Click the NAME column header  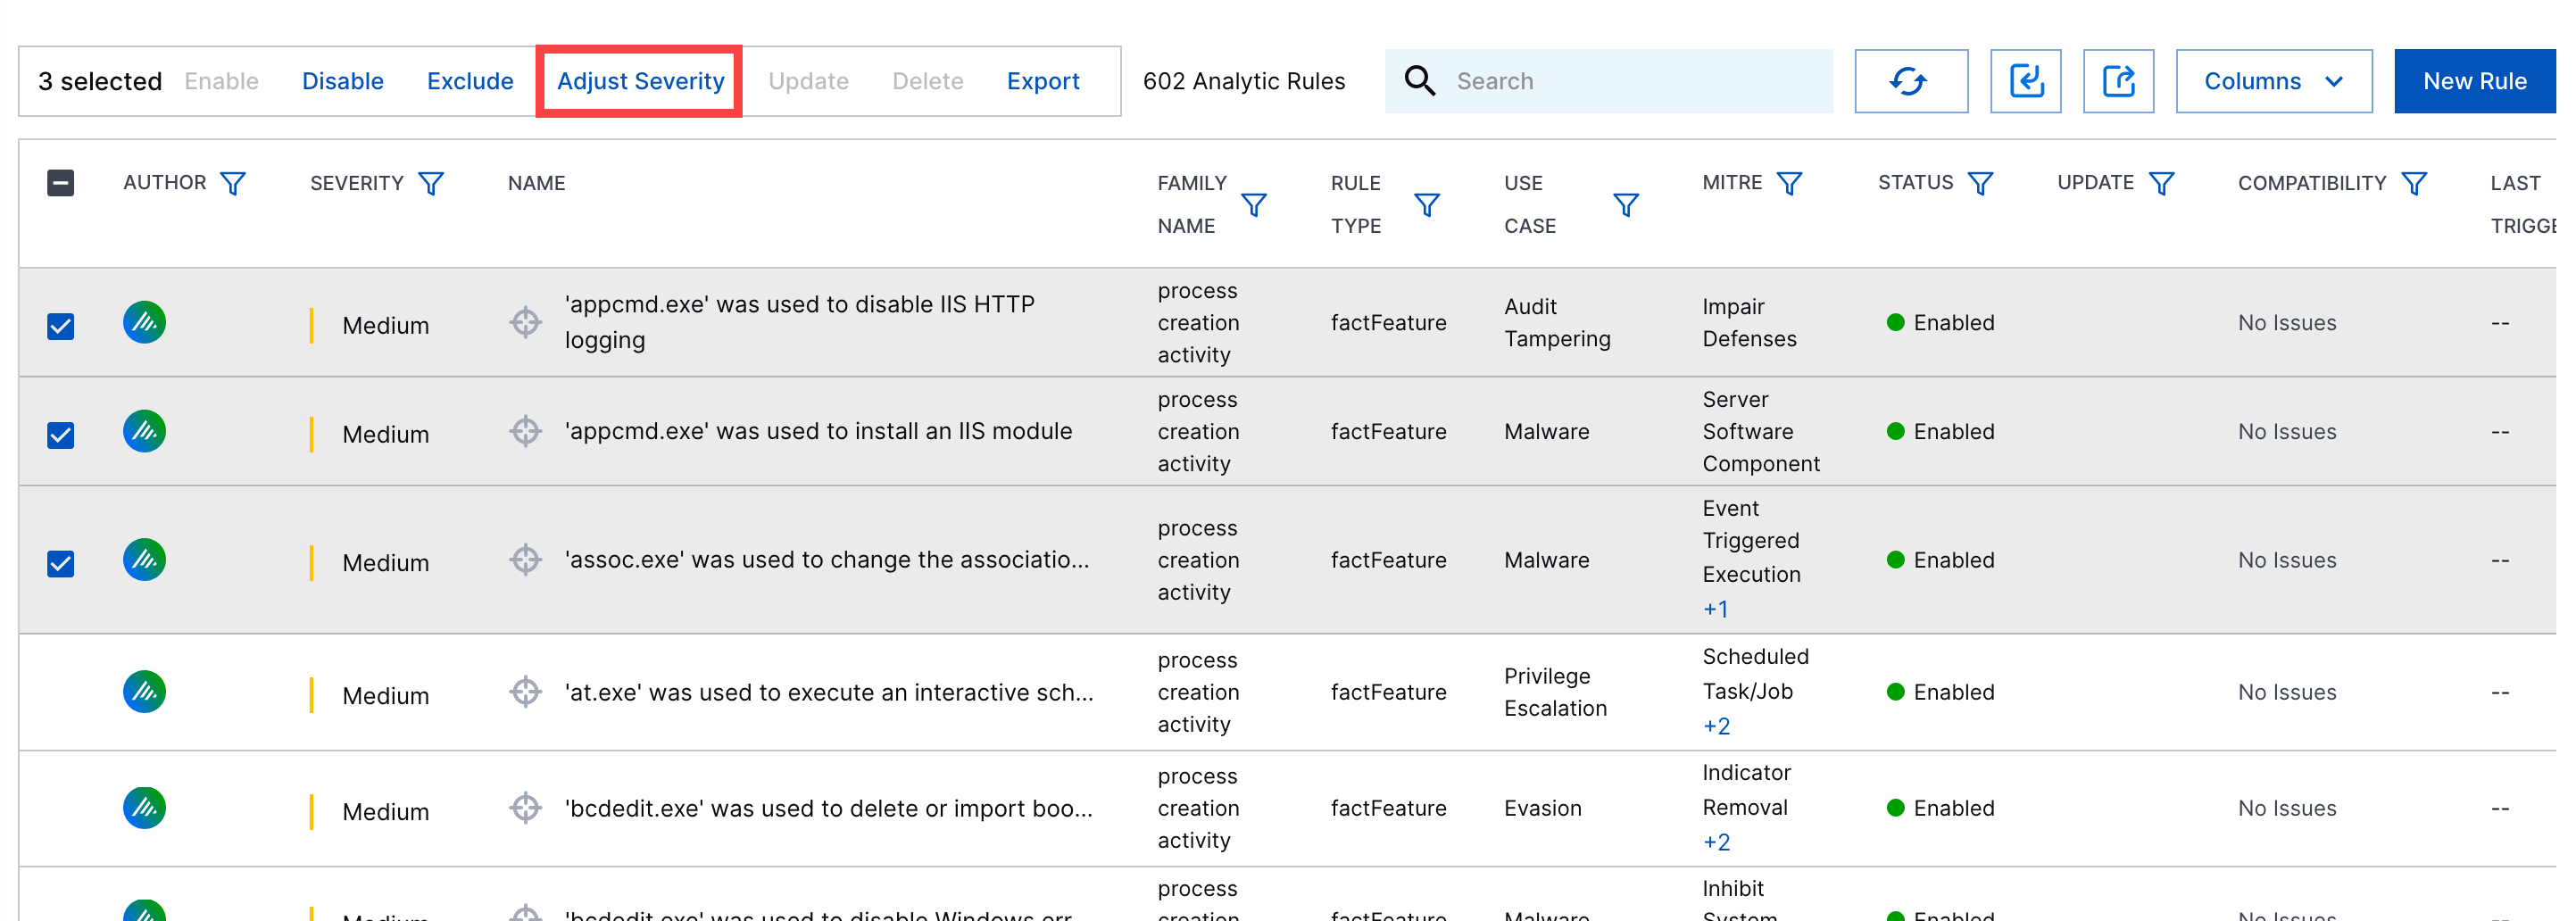coord(536,183)
